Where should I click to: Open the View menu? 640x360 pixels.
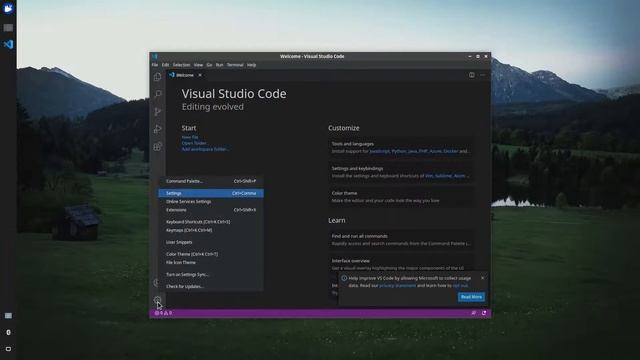(198, 65)
